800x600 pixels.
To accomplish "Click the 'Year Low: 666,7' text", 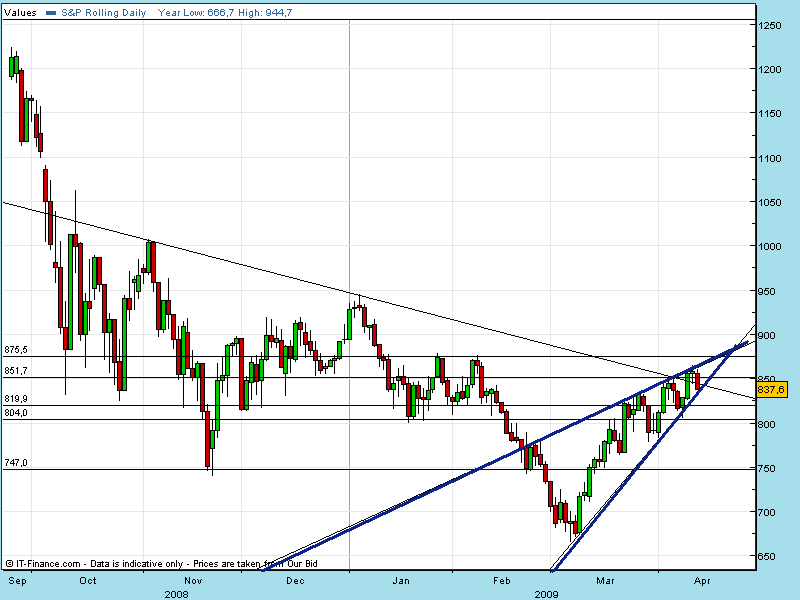I will (196, 13).
